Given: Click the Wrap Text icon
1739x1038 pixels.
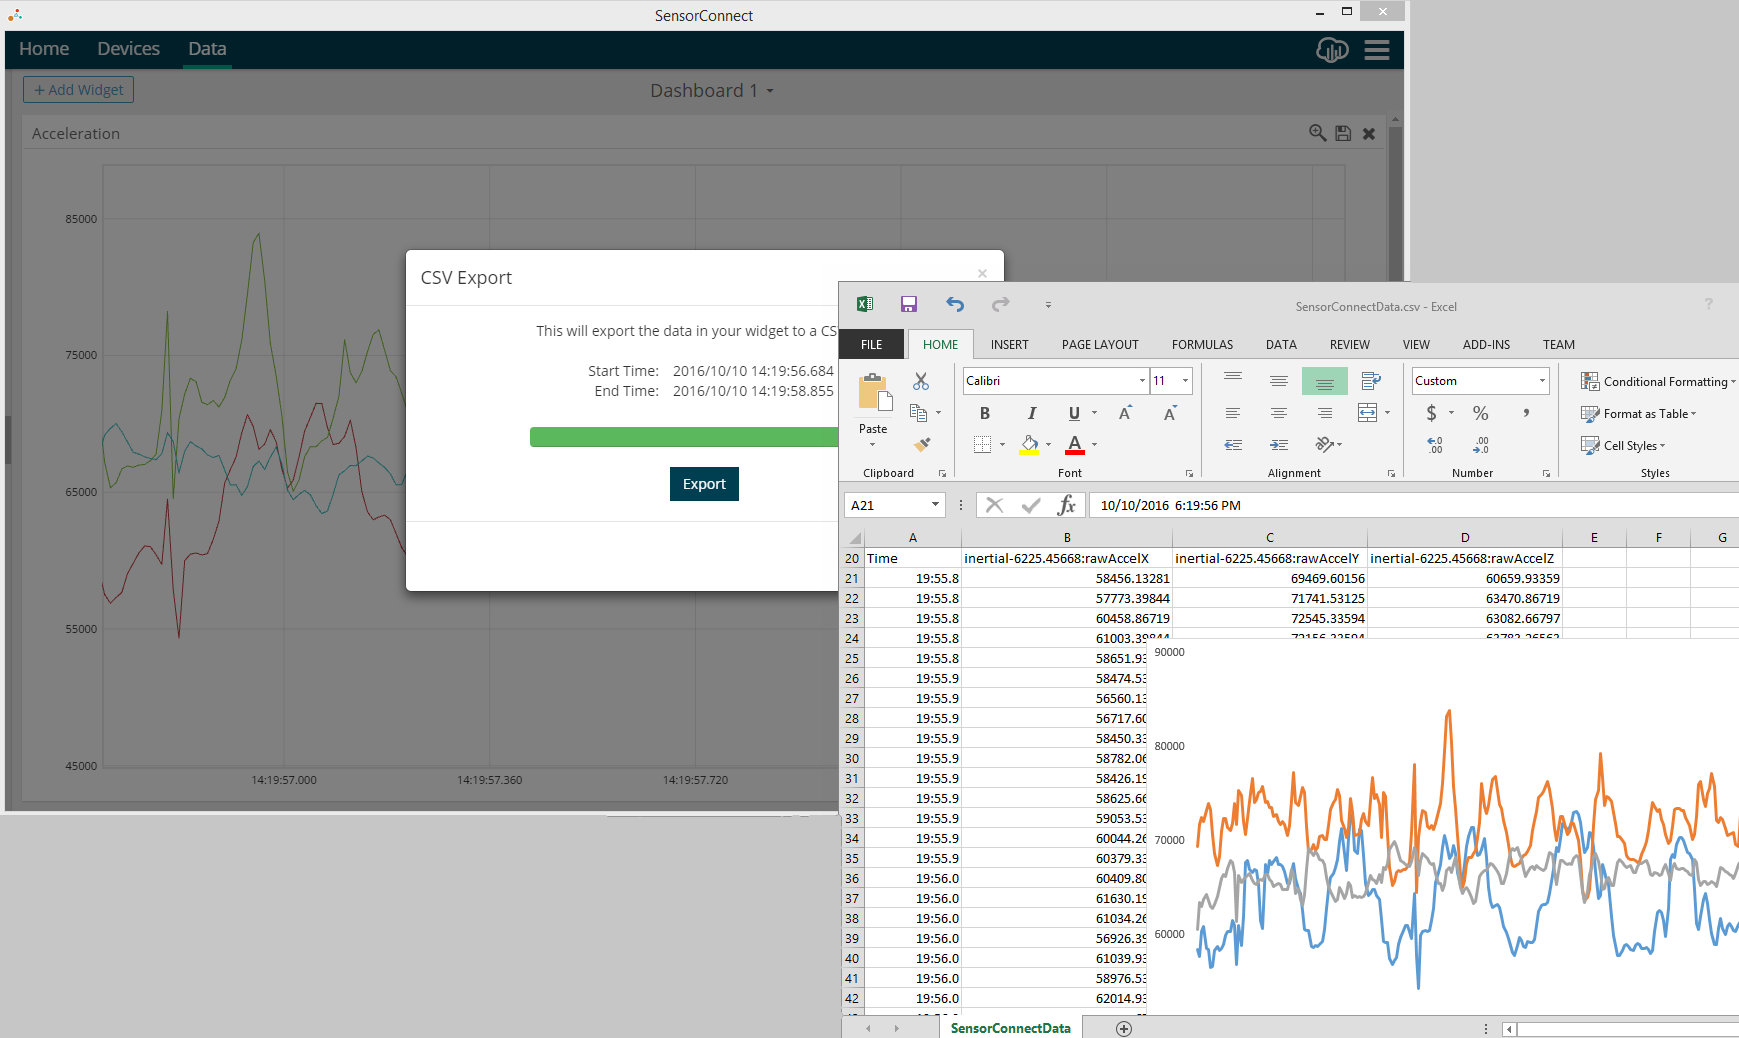Looking at the screenshot, I should click(1370, 381).
